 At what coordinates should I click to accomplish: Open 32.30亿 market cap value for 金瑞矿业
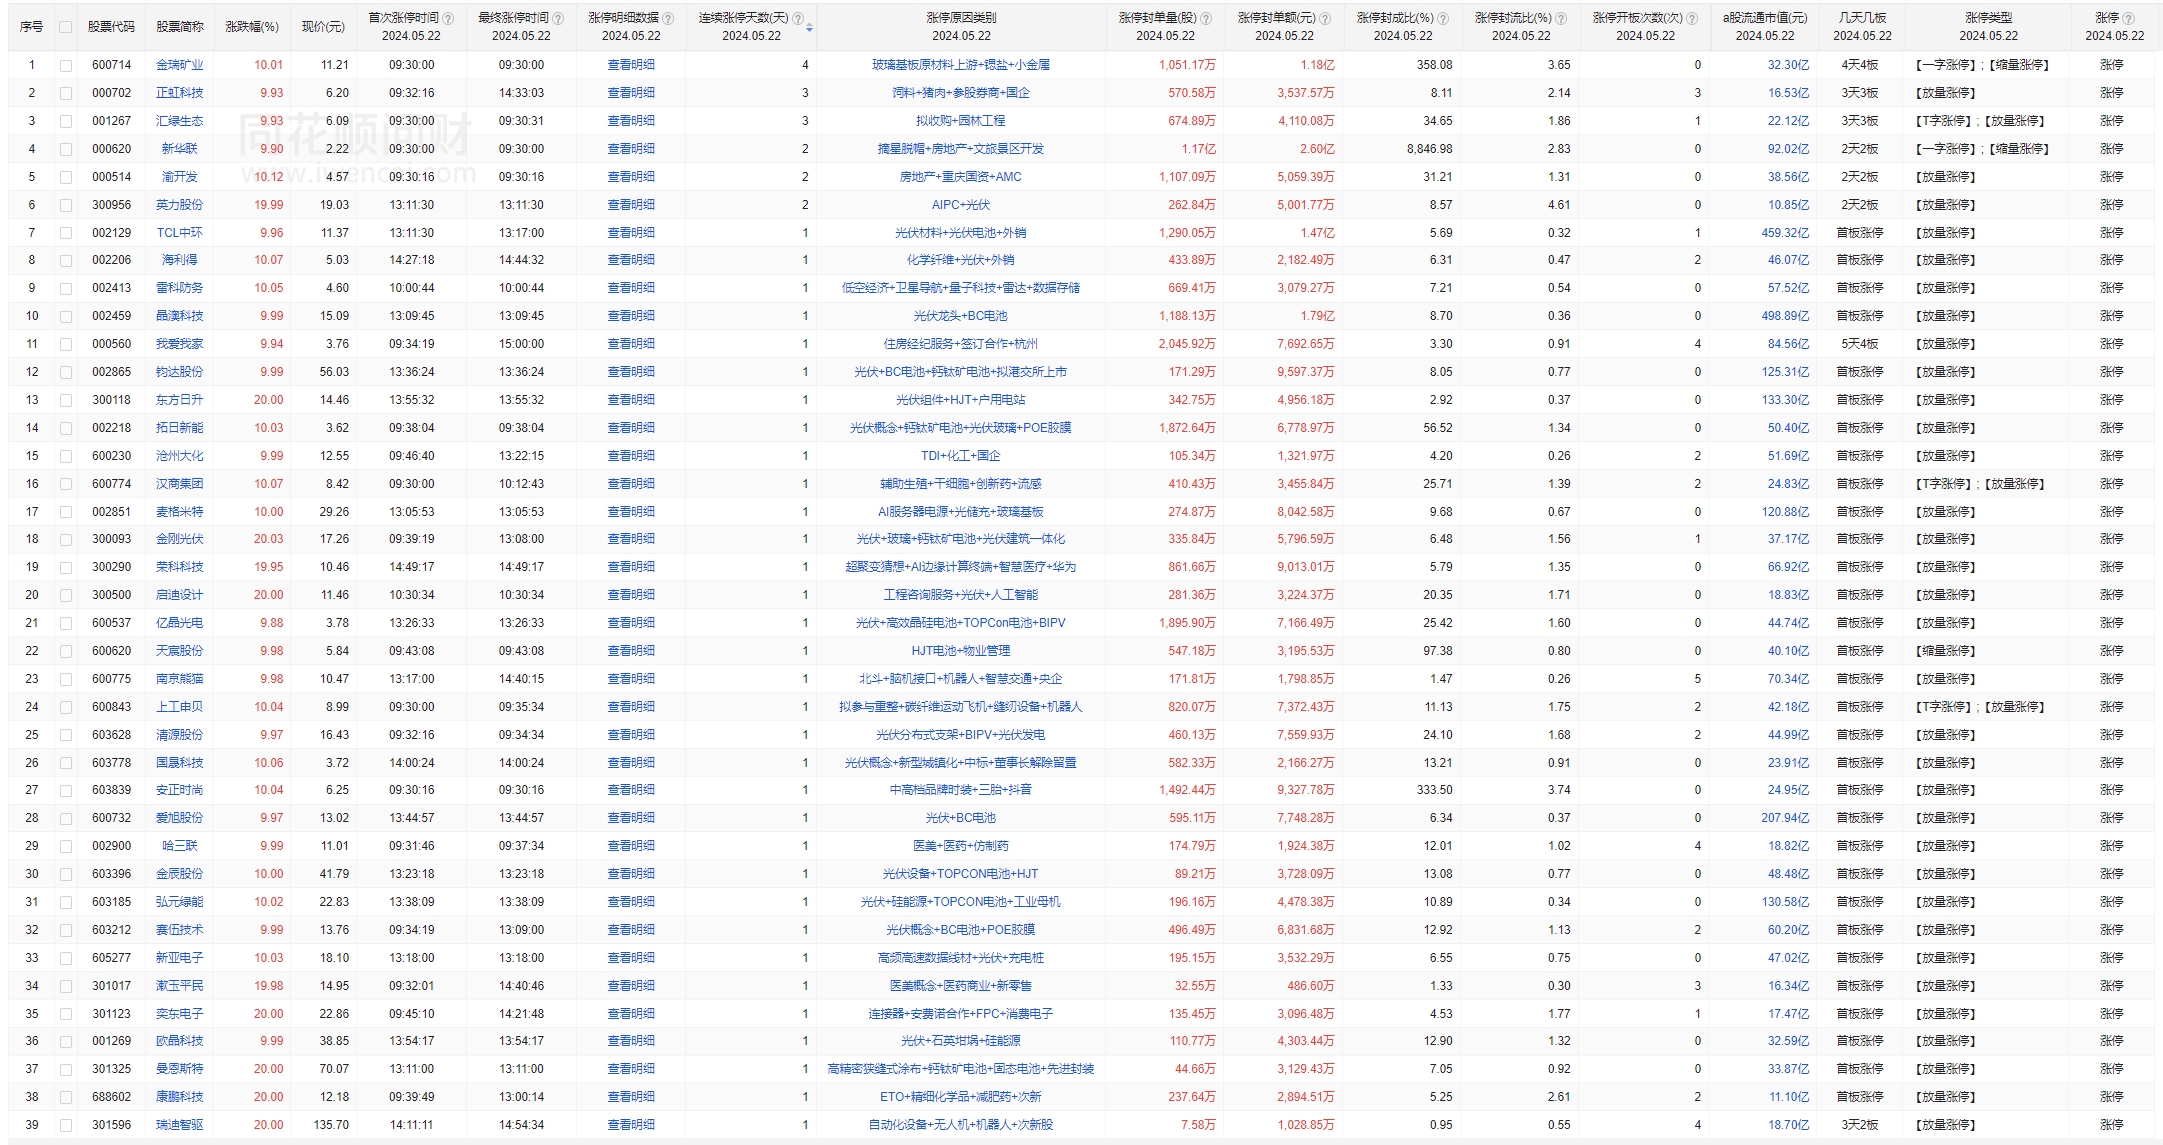[x=1788, y=65]
